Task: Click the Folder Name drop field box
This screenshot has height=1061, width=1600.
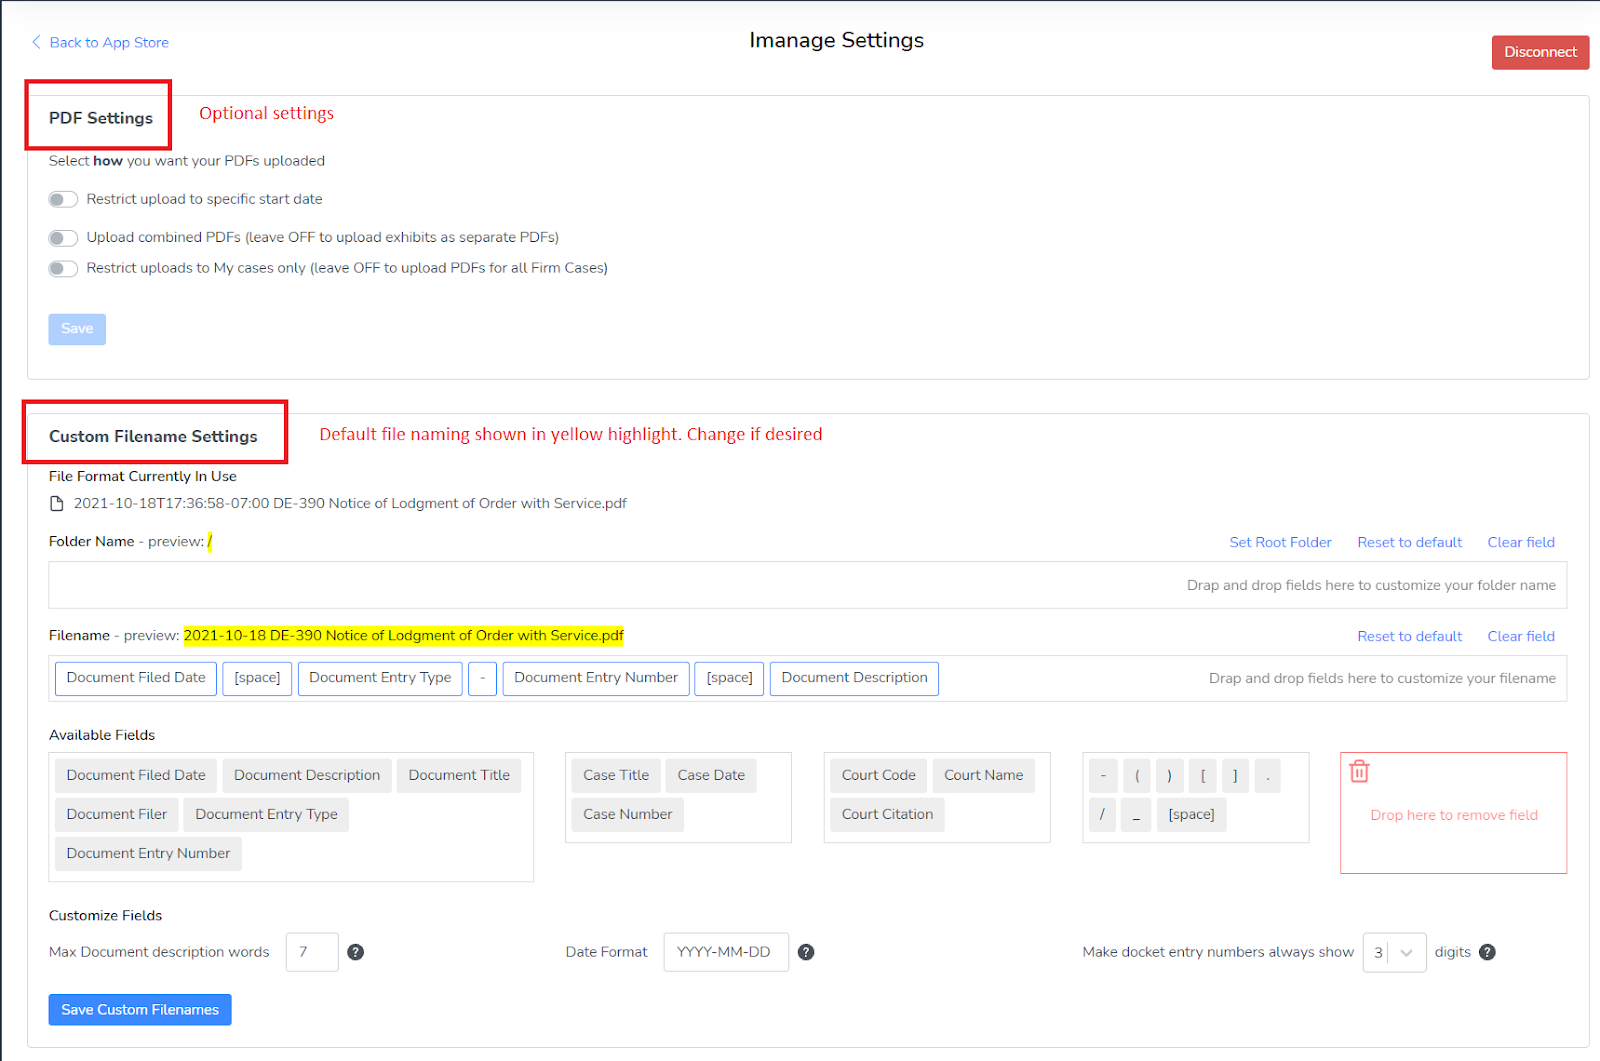Action: point(807,585)
